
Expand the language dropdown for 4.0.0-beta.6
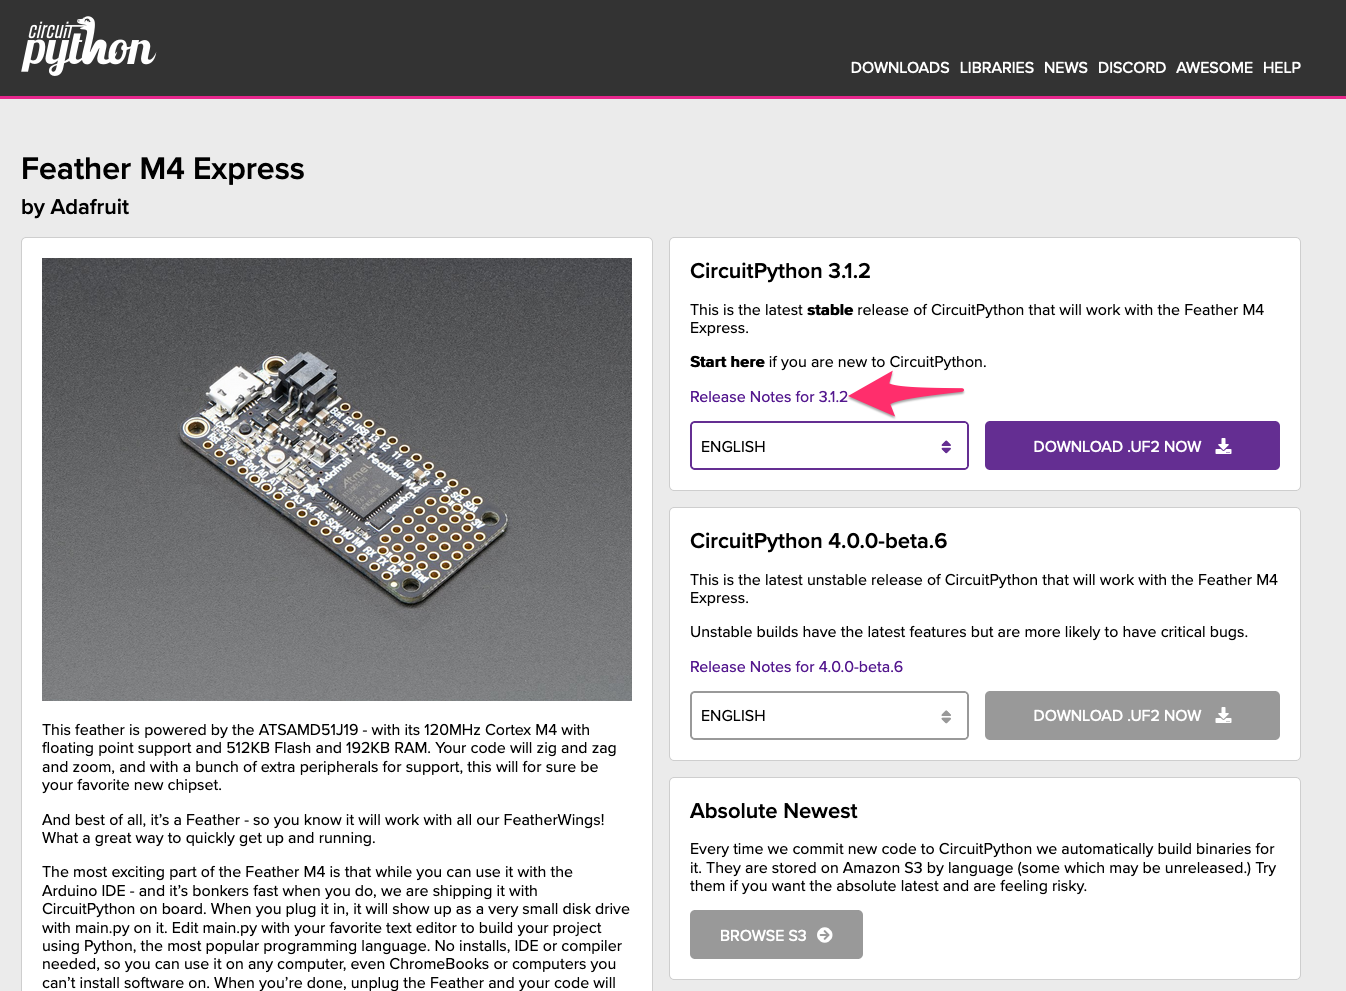coord(829,716)
